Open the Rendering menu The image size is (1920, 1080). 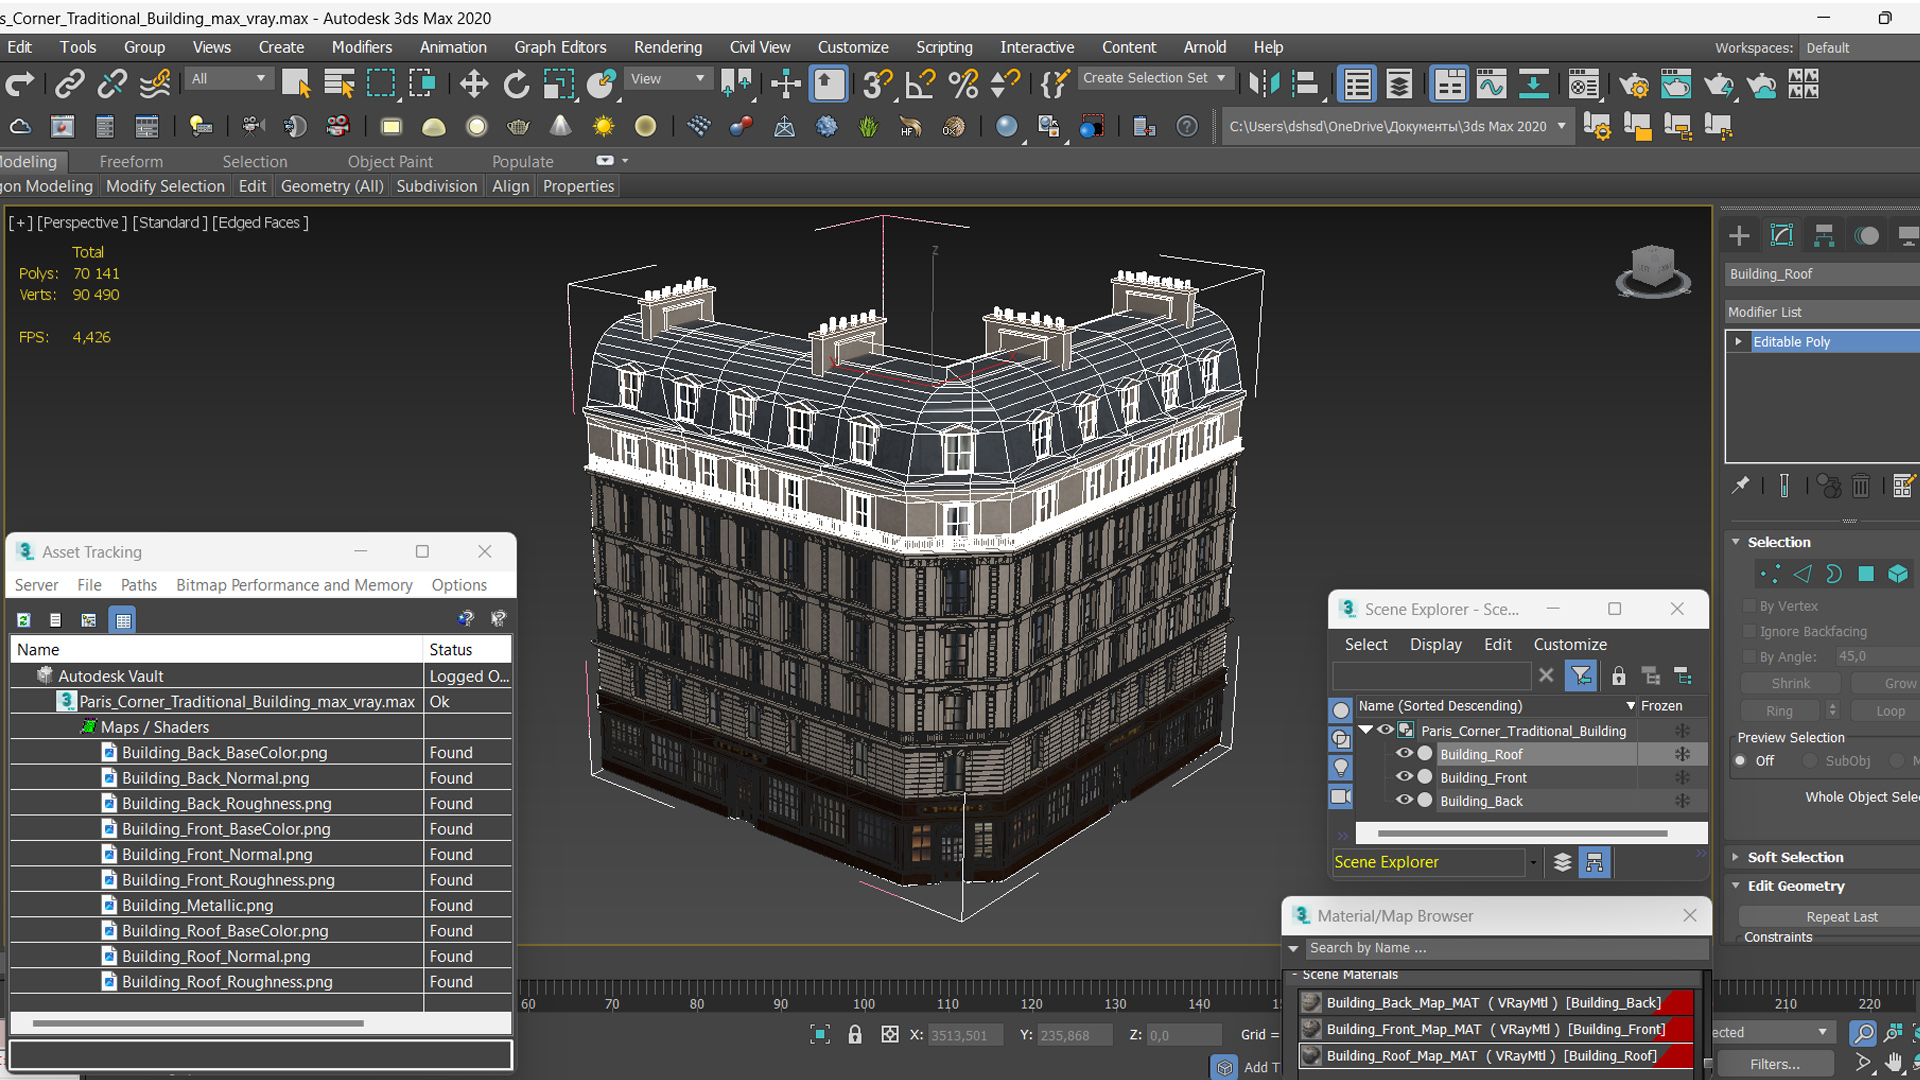pyautogui.click(x=668, y=47)
